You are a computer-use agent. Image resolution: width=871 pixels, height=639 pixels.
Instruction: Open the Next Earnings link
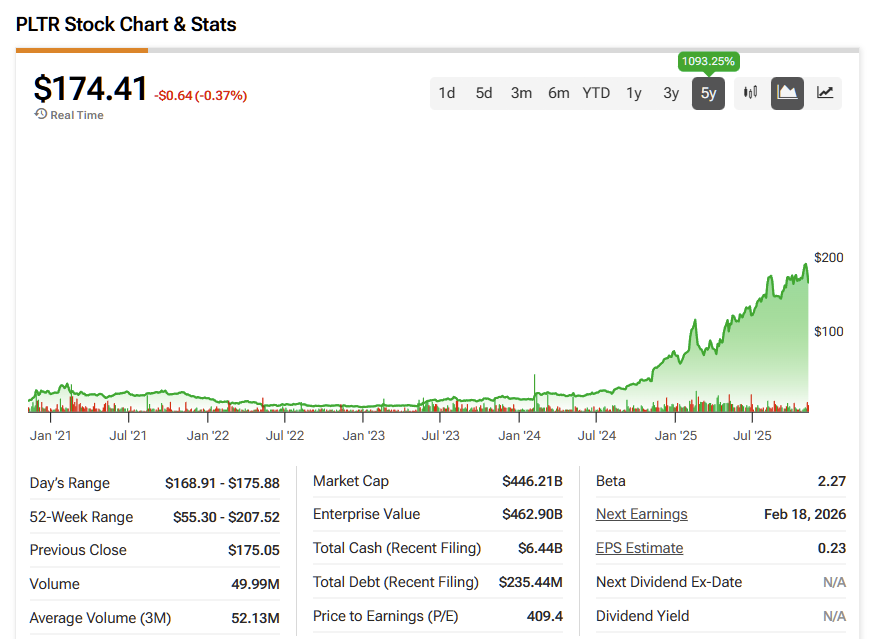641,514
